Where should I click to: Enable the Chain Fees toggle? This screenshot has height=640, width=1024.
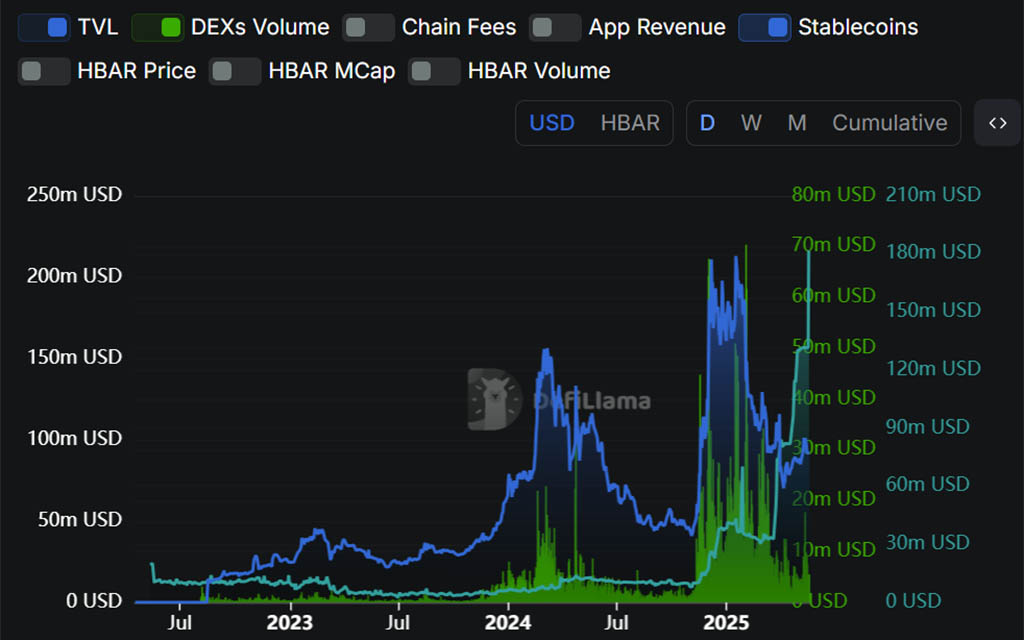click(368, 27)
